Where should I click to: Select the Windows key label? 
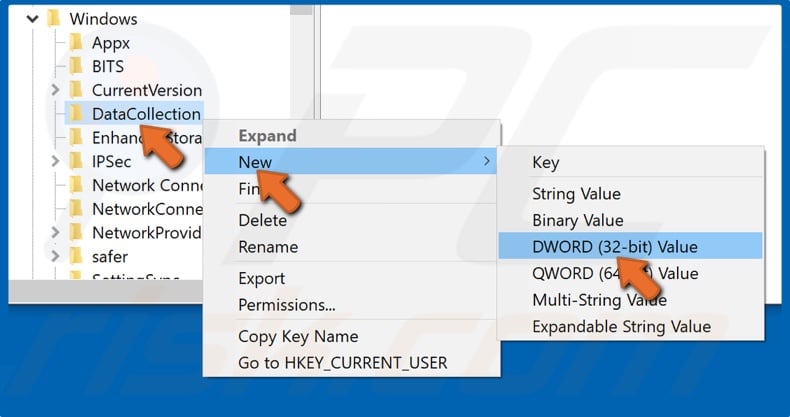103,19
